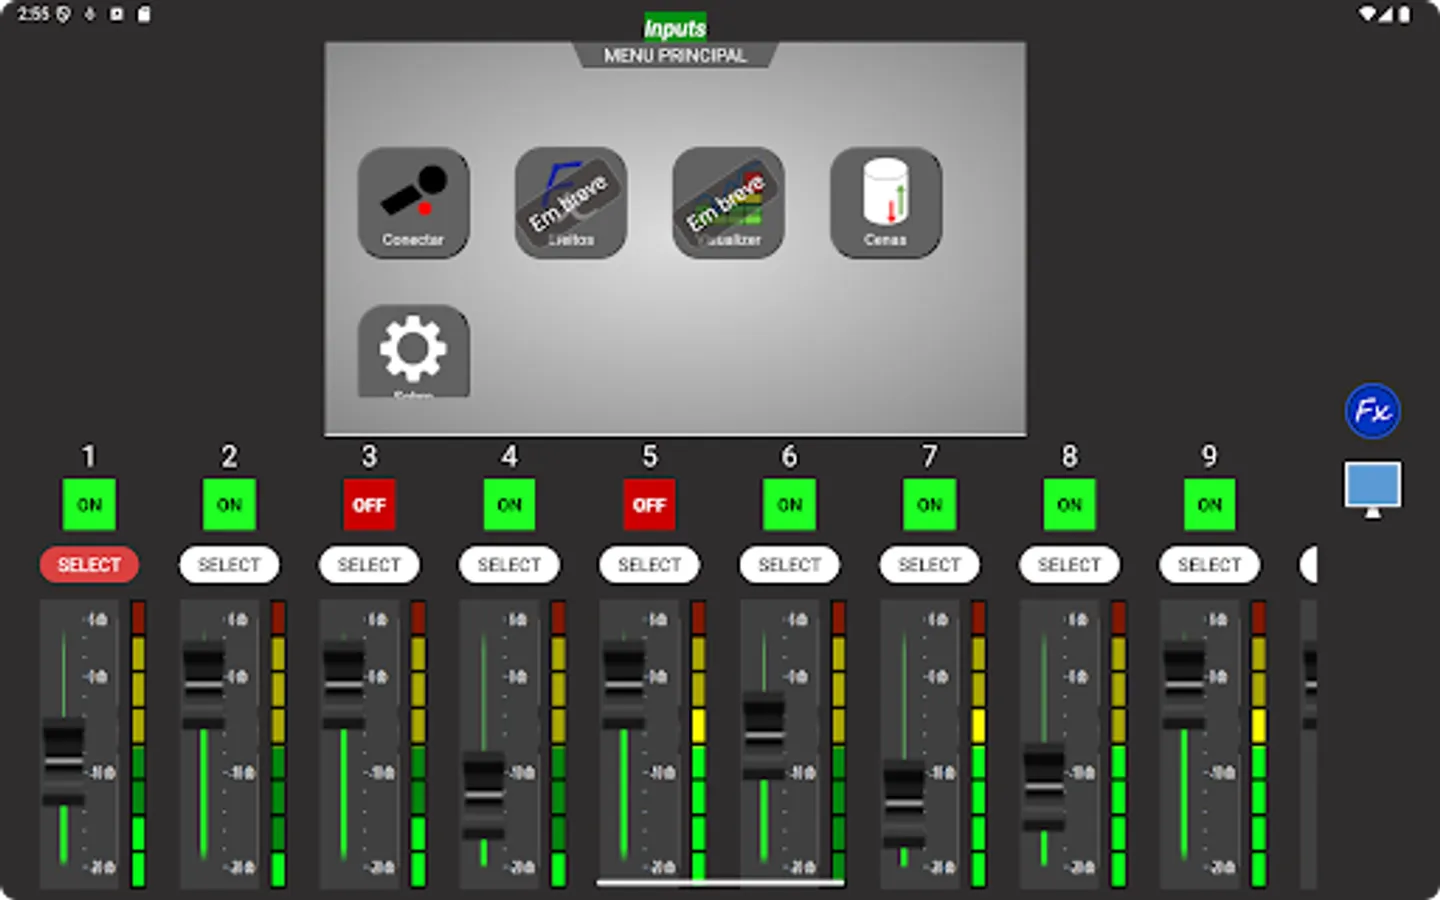The height and width of the screenshot is (900, 1440).
Task: Select channel 2 with its SELECT button
Action: [229, 565]
